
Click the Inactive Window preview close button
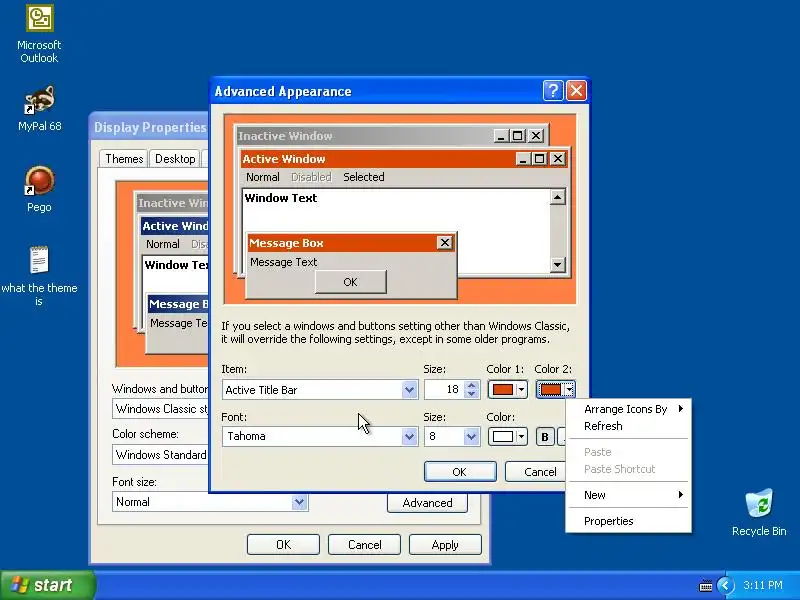(x=536, y=136)
